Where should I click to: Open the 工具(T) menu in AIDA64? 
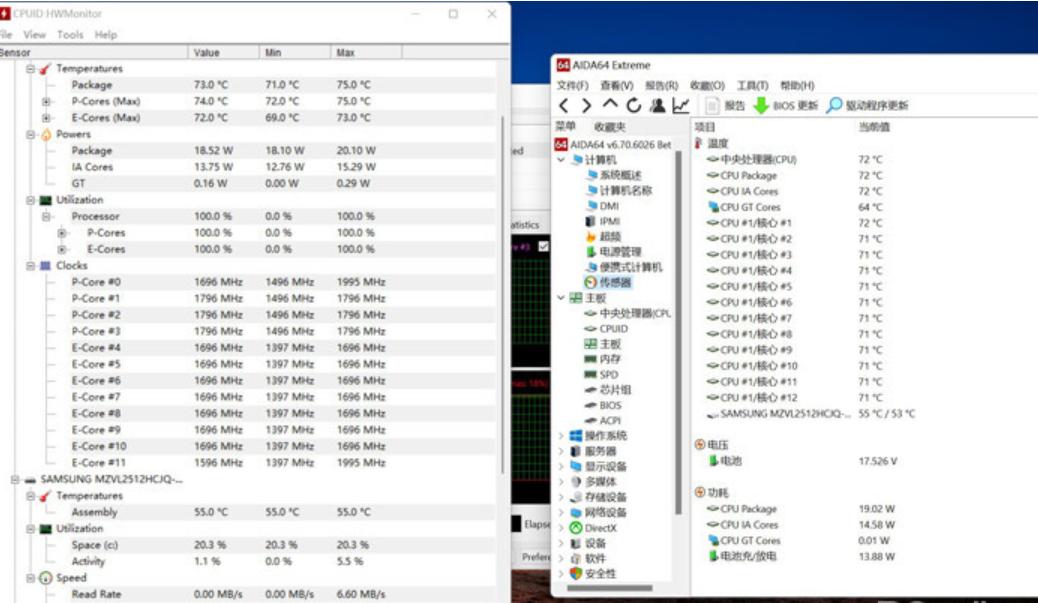point(751,83)
